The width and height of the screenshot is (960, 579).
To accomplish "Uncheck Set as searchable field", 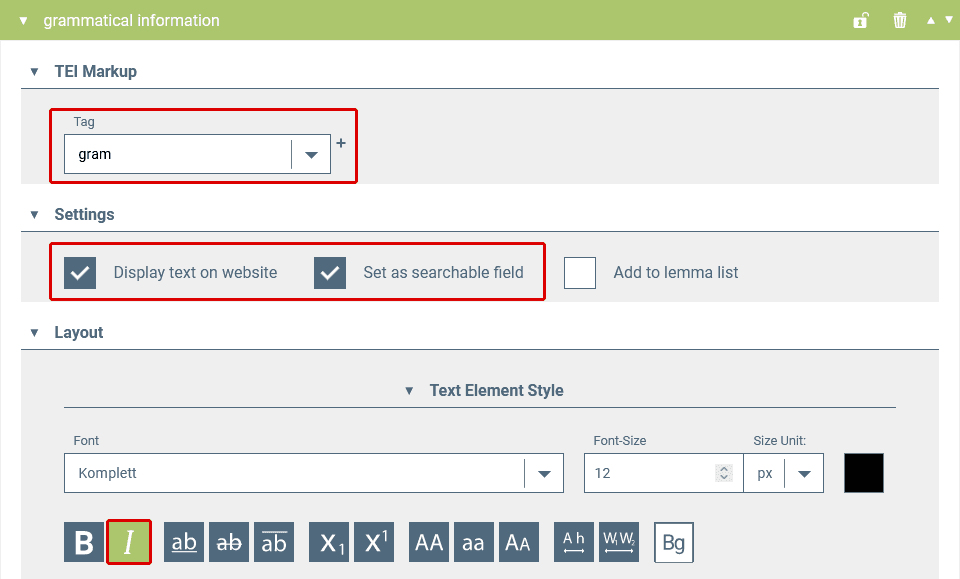I will pos(330,272).
